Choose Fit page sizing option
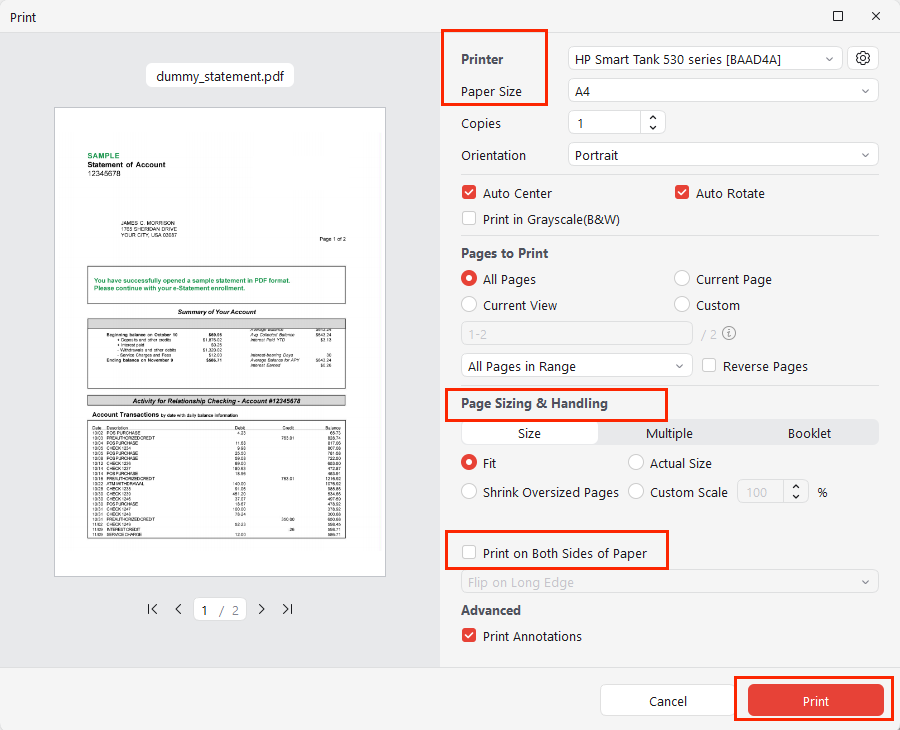The image size is (900, 730). 469,462
